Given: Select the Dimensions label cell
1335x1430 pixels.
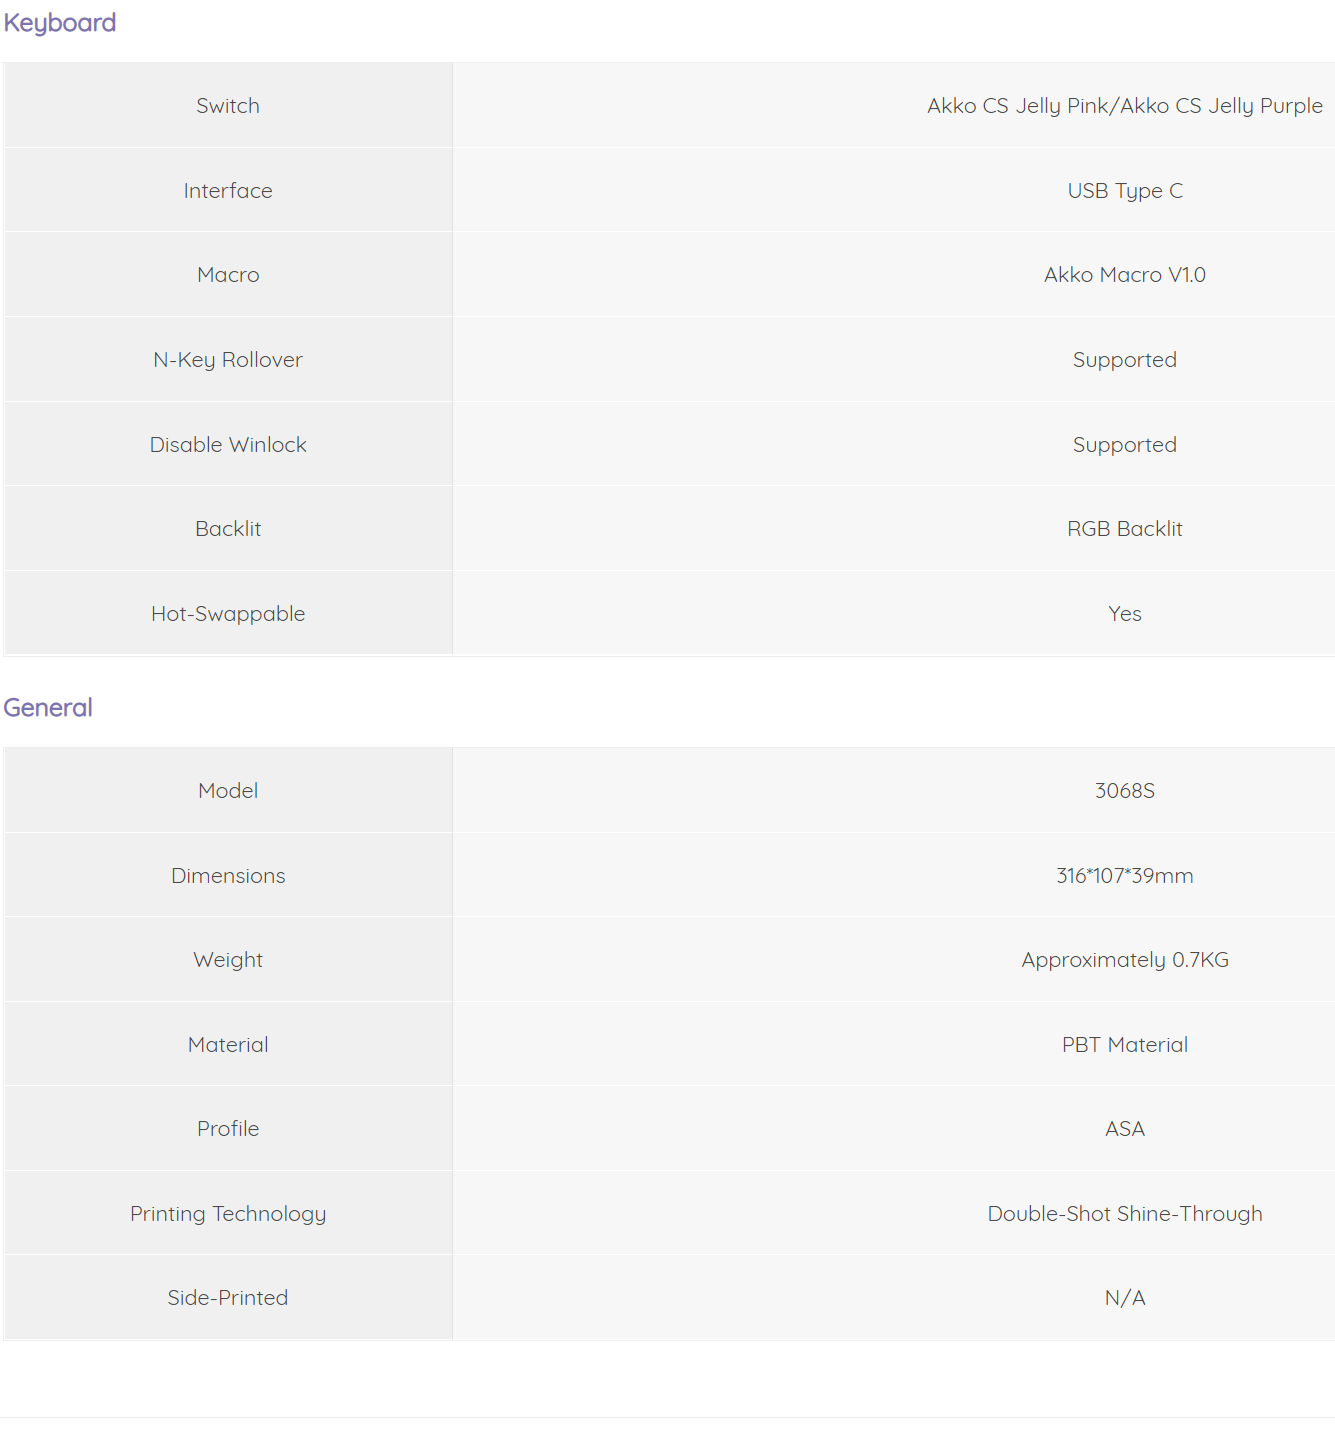Looking at the screenshot, I should pyautogui.click(x=228, y=875).
